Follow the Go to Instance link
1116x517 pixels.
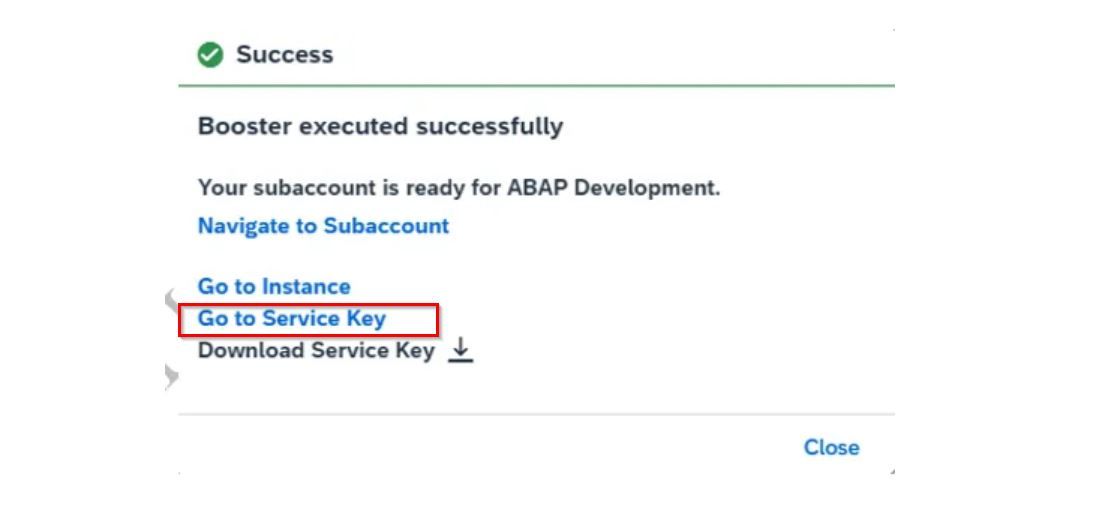click(x=274, y=286)
